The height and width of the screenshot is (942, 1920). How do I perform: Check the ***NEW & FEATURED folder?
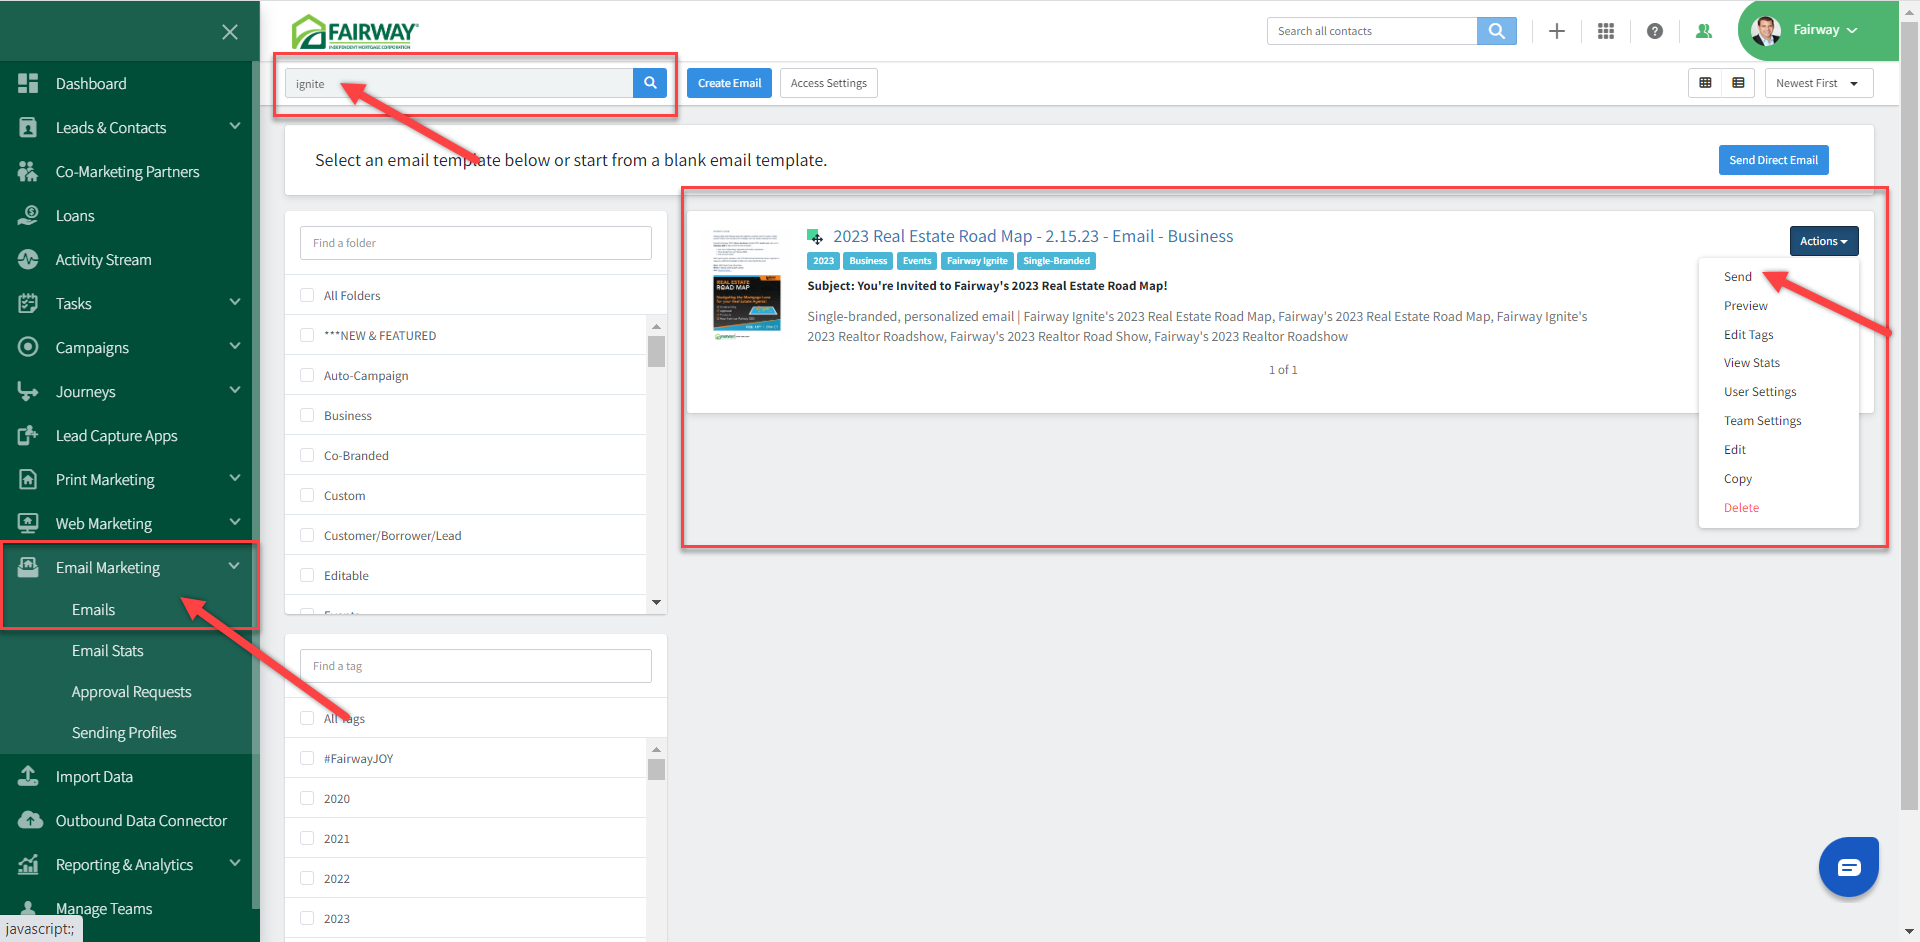pos(307,335)
